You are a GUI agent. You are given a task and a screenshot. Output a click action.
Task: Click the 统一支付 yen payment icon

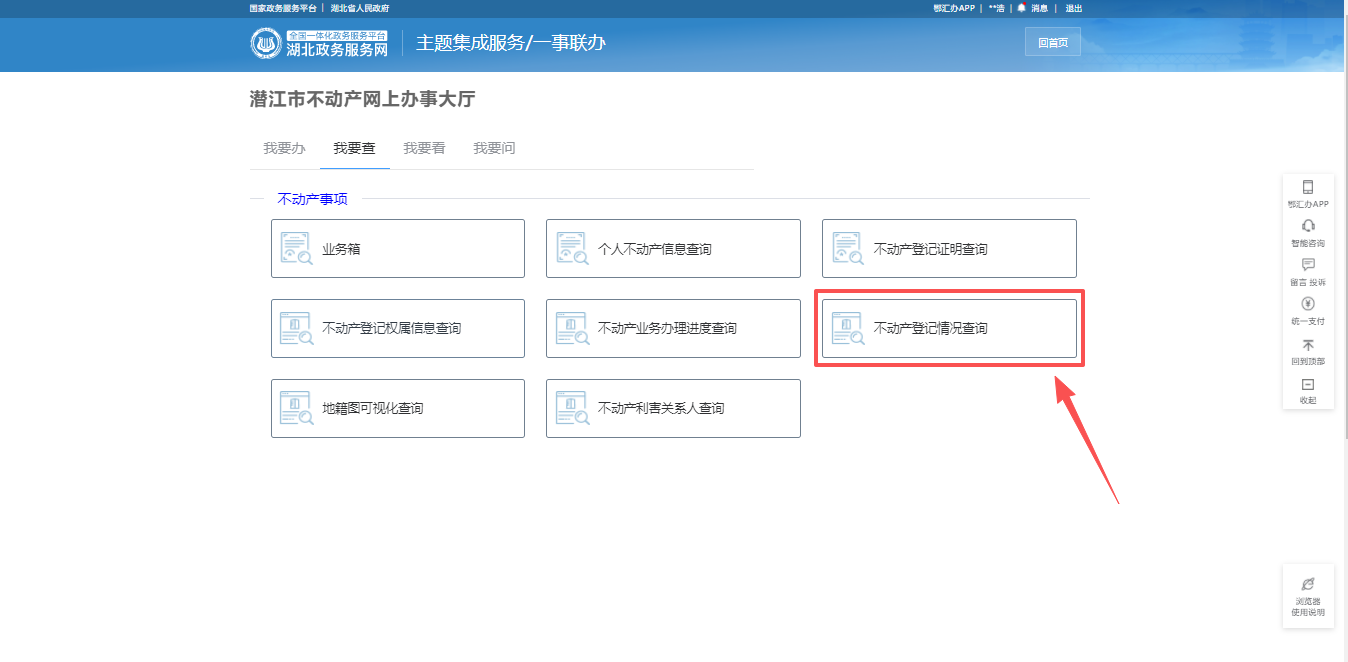pos(1308,305)
